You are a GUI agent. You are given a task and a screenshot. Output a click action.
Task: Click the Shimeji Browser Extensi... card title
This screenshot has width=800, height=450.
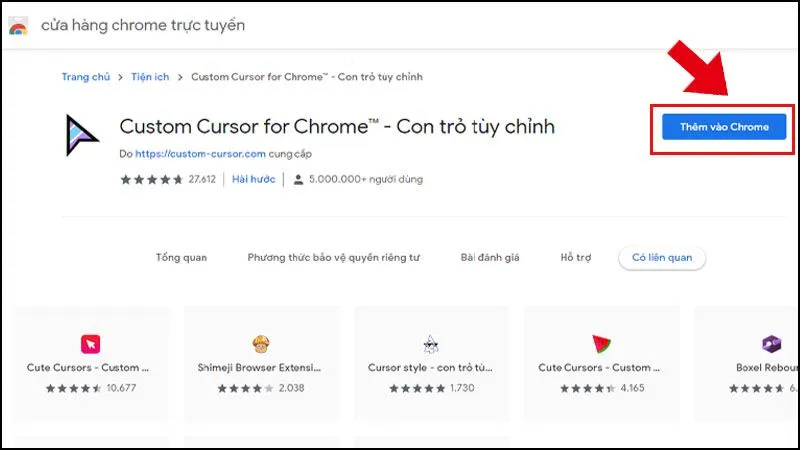point(259,368)
